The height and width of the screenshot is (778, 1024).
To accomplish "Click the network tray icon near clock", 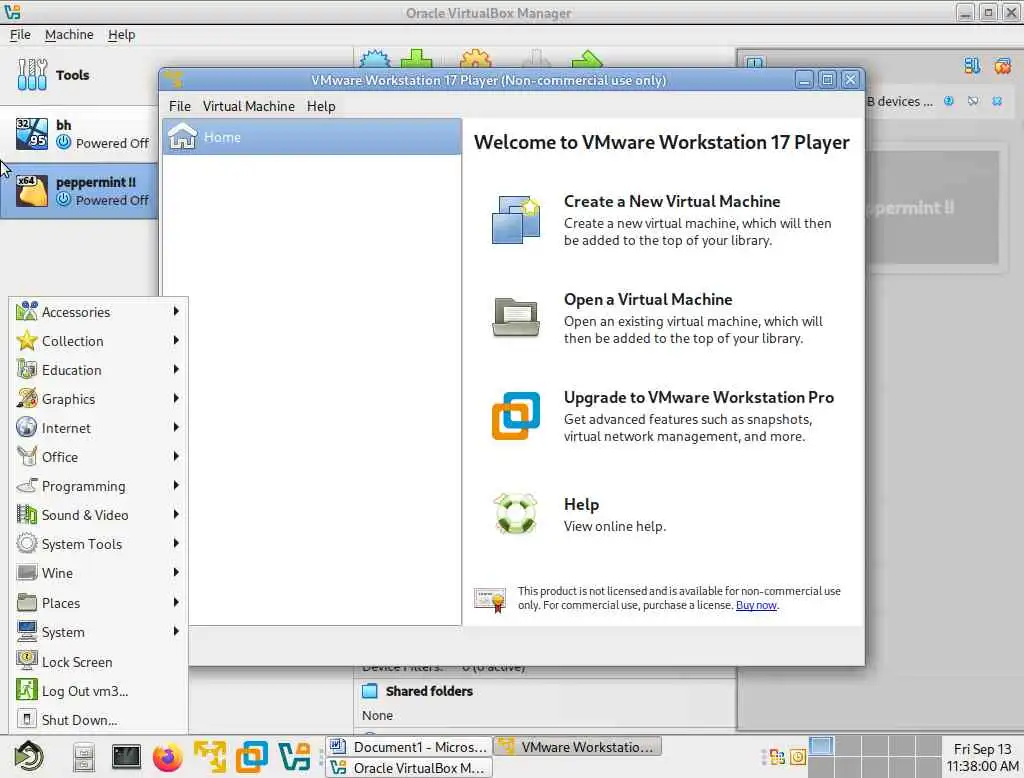I will tap(777, 757).
